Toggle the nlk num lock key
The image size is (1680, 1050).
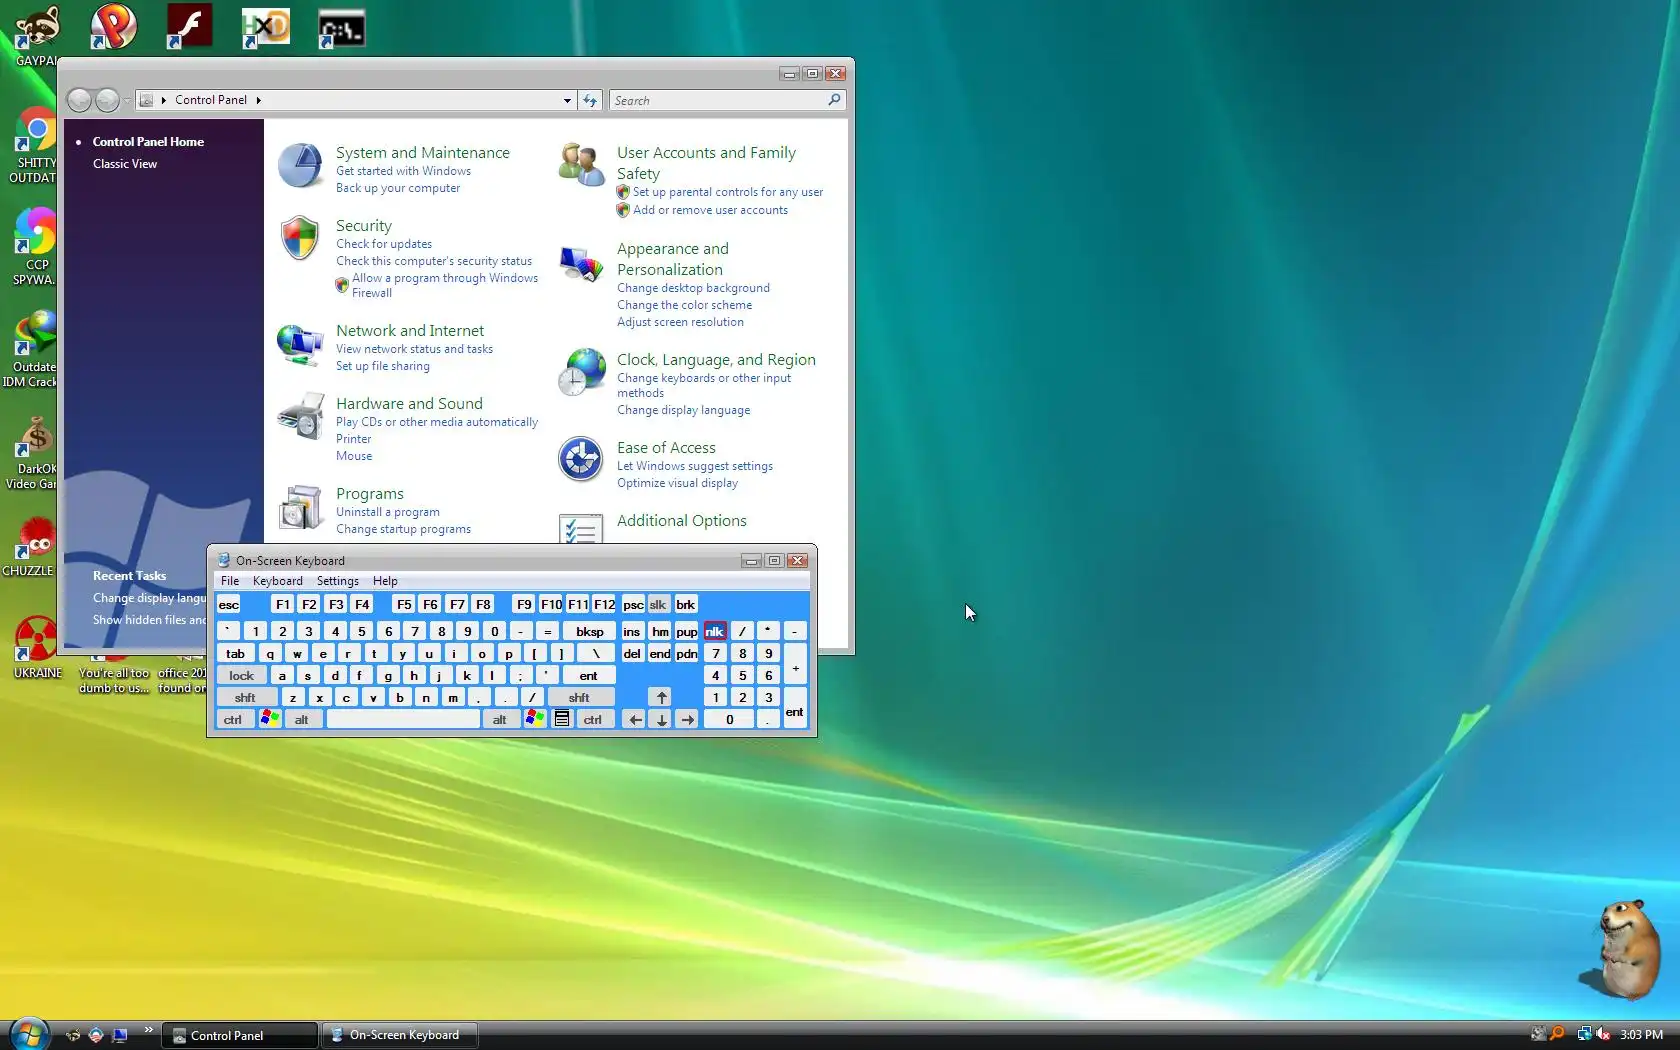[714, 631]
